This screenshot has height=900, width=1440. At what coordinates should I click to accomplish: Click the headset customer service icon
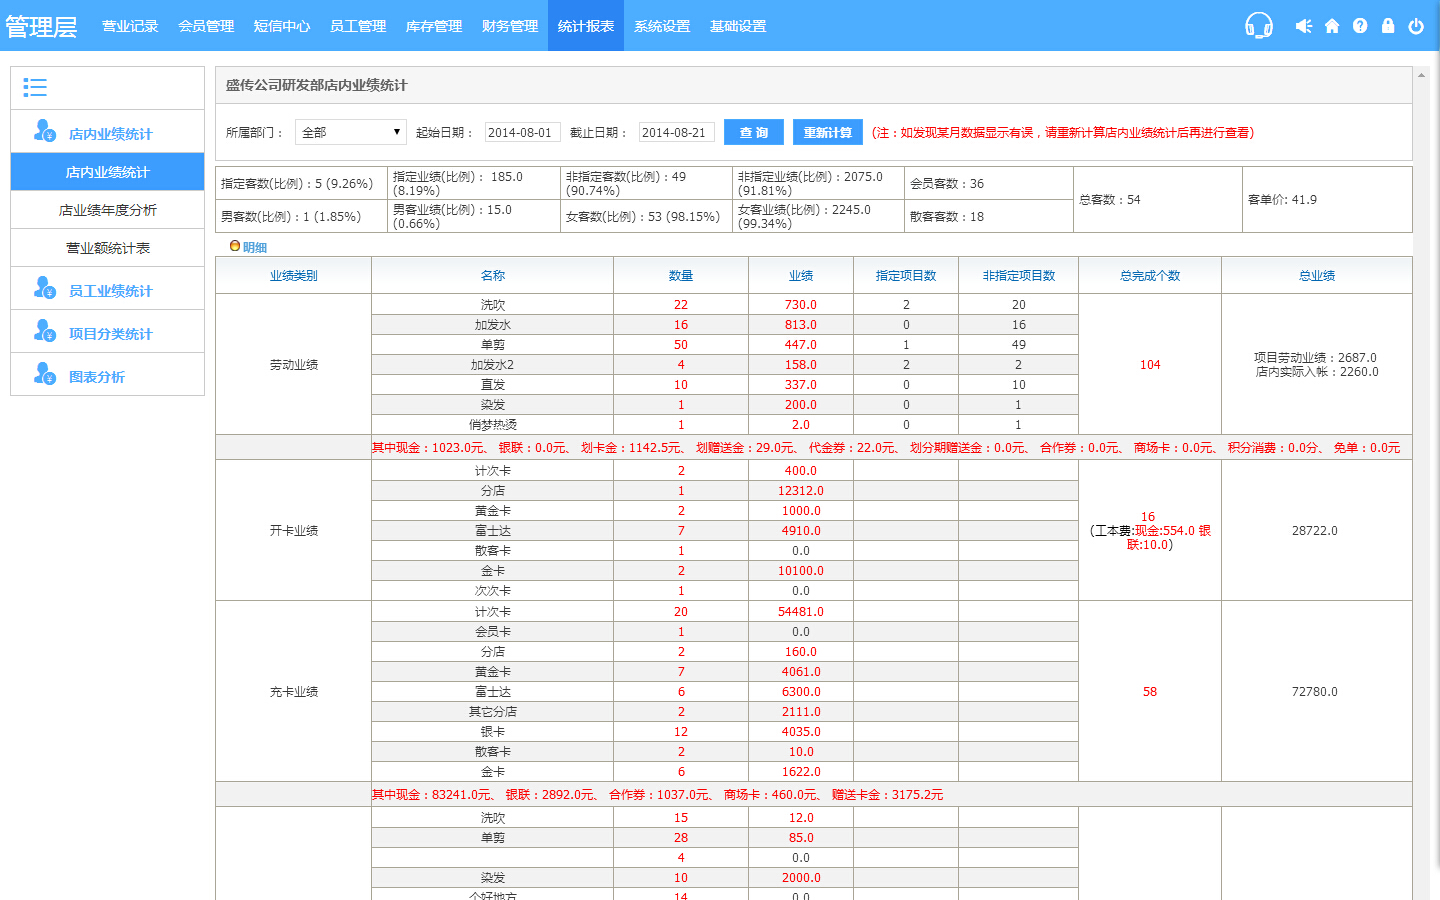pyautogui.click(x=1258, y=26)
